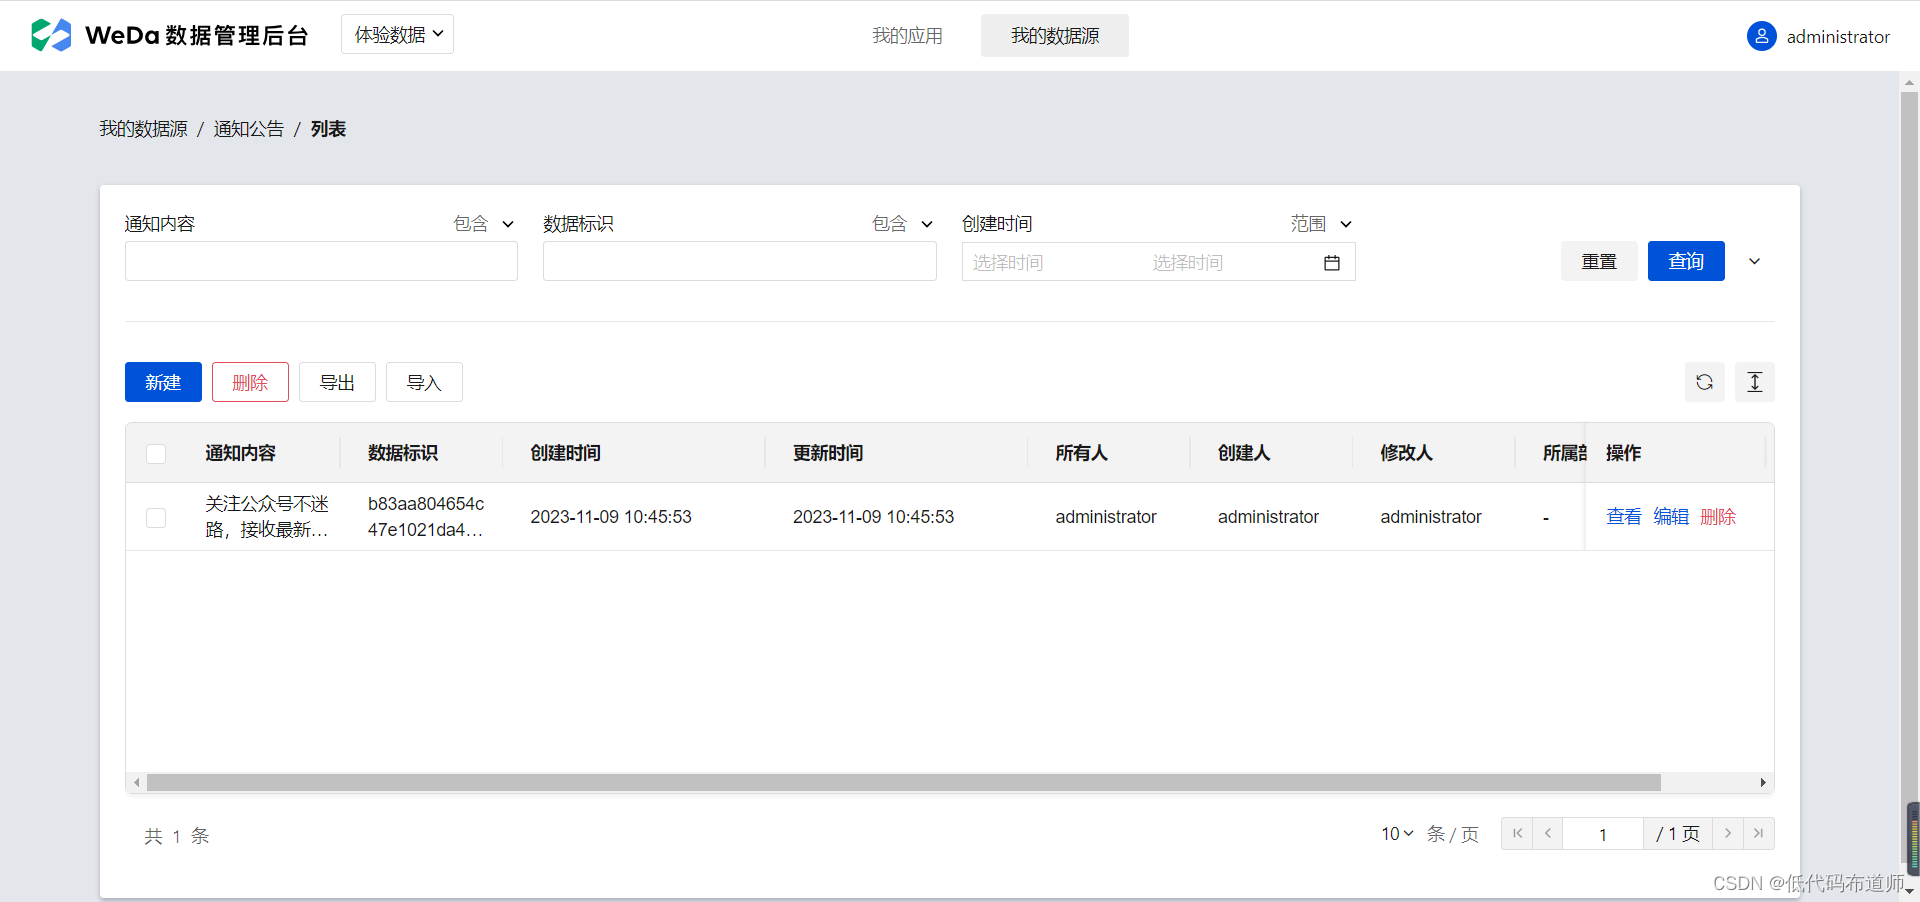Viewport: 1920px width, 902px height.
Task: Click the 新建 button
Action: coord(163,382)
